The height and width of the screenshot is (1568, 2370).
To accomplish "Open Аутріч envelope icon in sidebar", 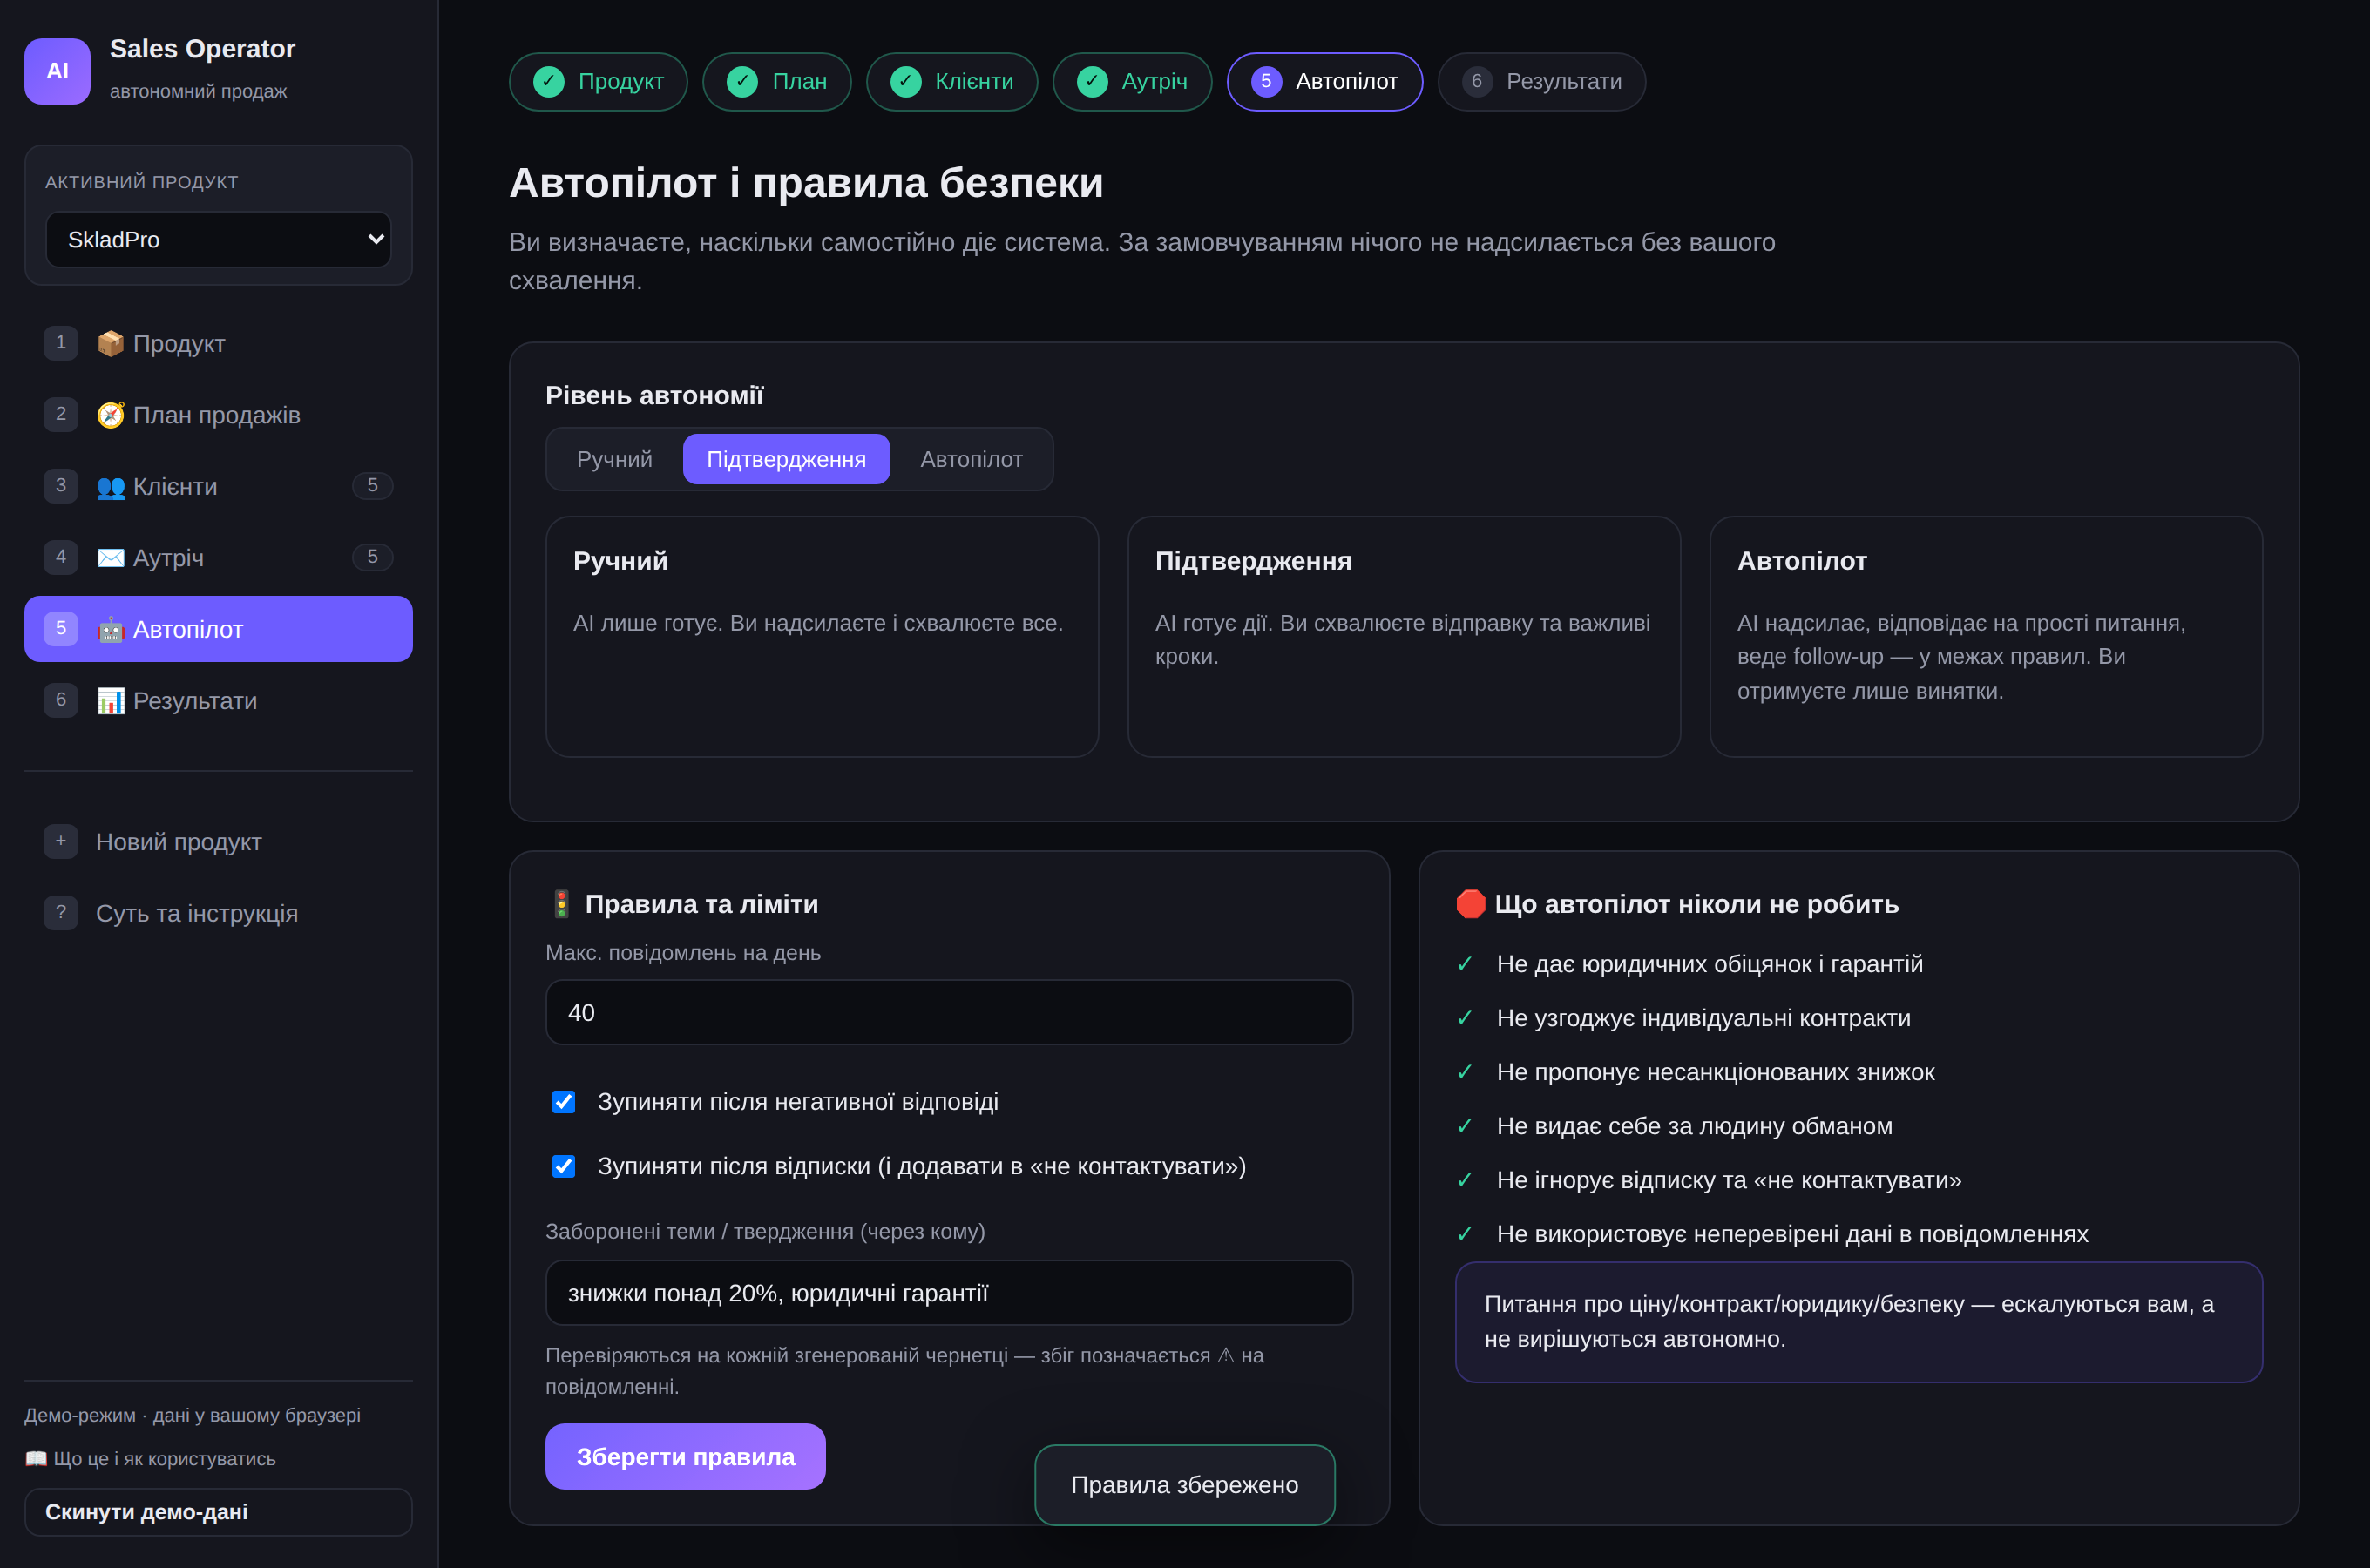I will (x=110, y=558).
